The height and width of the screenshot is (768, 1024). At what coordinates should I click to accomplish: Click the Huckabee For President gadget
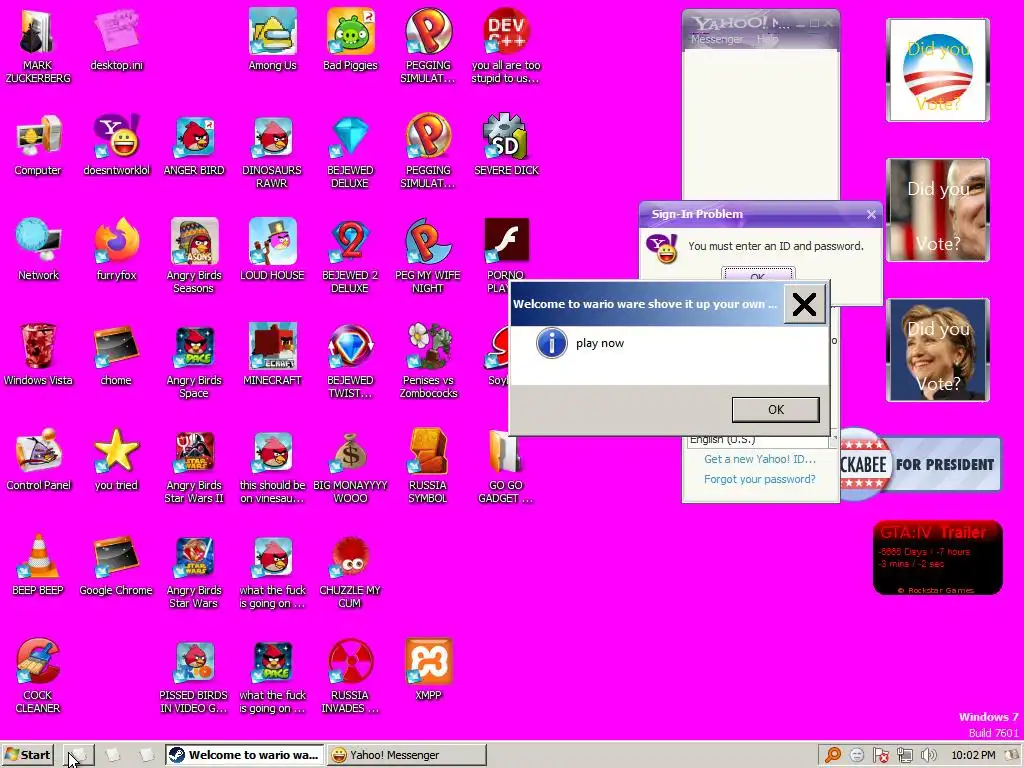coord(921,464)
